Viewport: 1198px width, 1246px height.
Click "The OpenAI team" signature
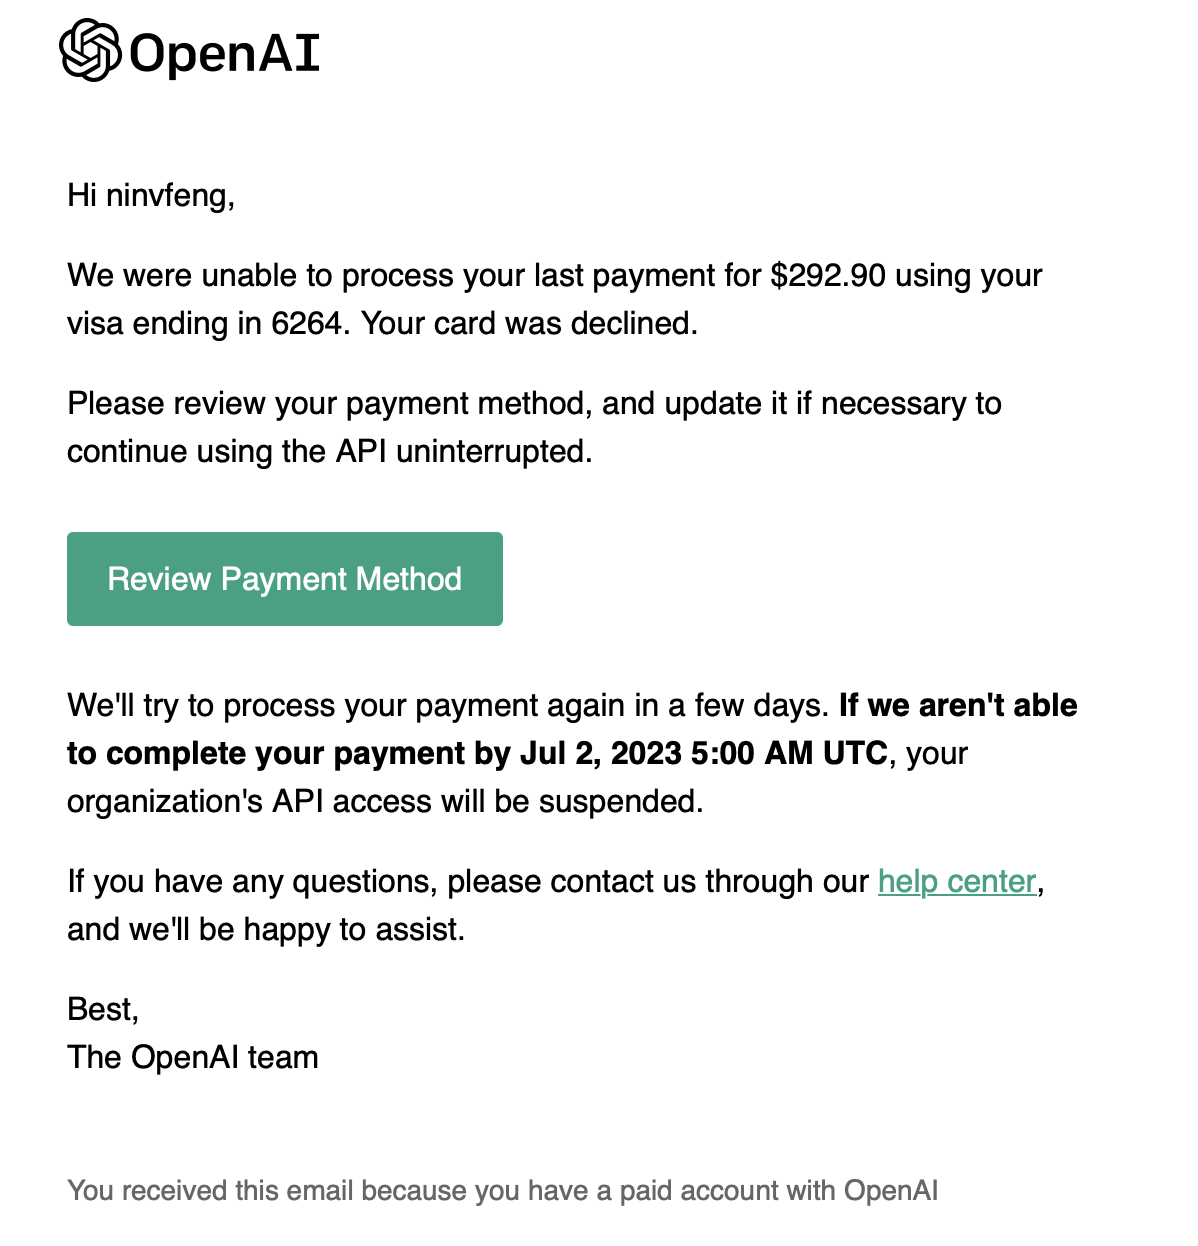(x=193, y=1058)
